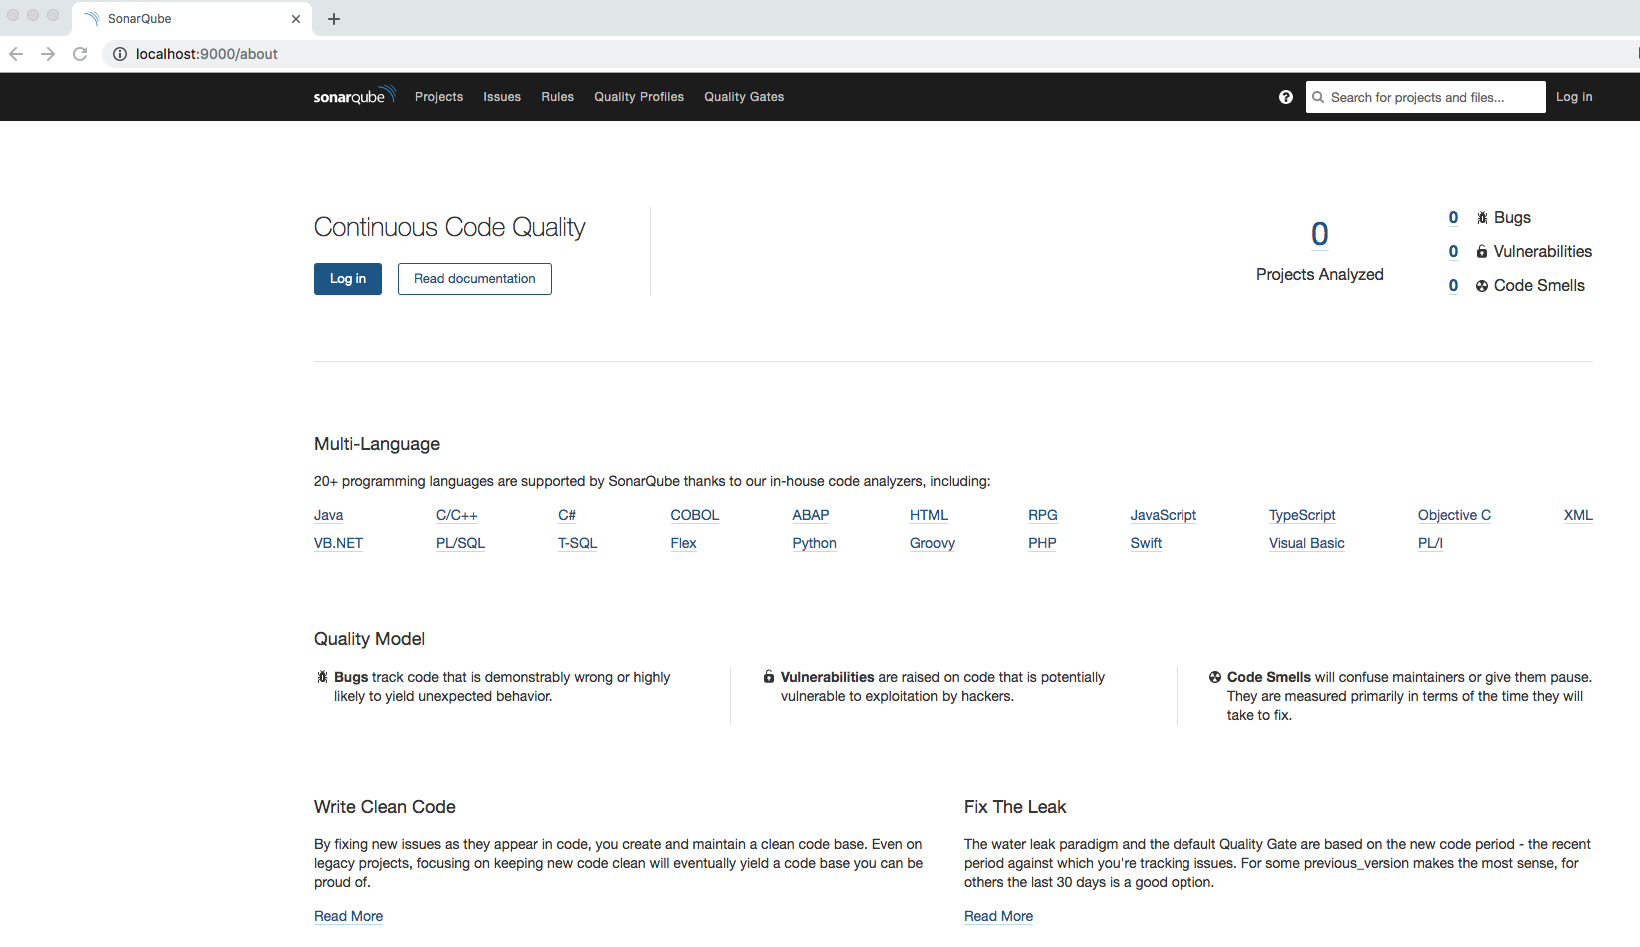Screen dimensions: 1640x947
Task: Open the VB.NET language link
Action: 338,543
